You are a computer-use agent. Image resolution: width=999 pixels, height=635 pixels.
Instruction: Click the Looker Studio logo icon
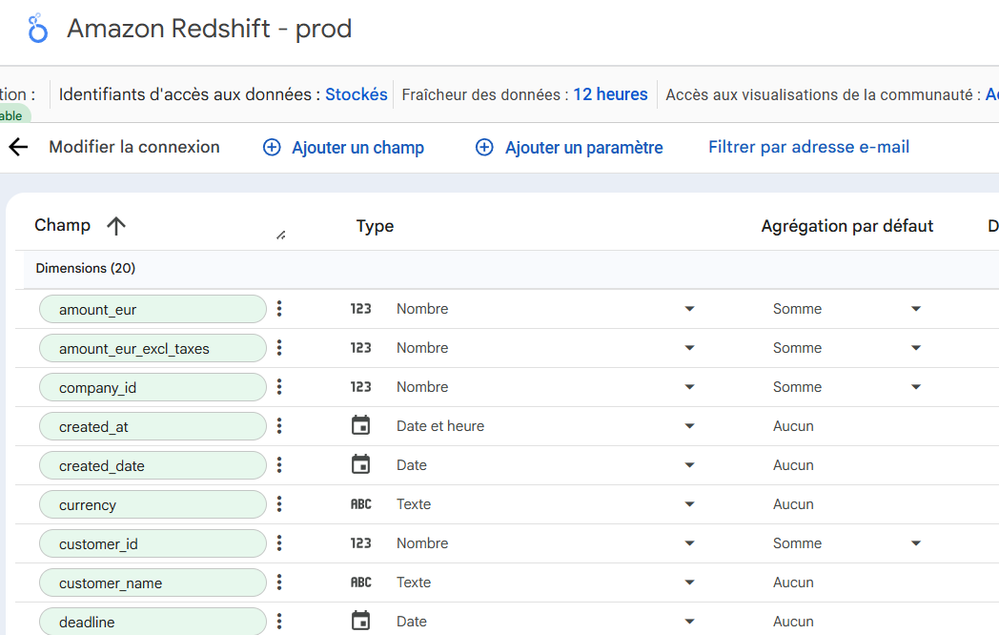38,29
